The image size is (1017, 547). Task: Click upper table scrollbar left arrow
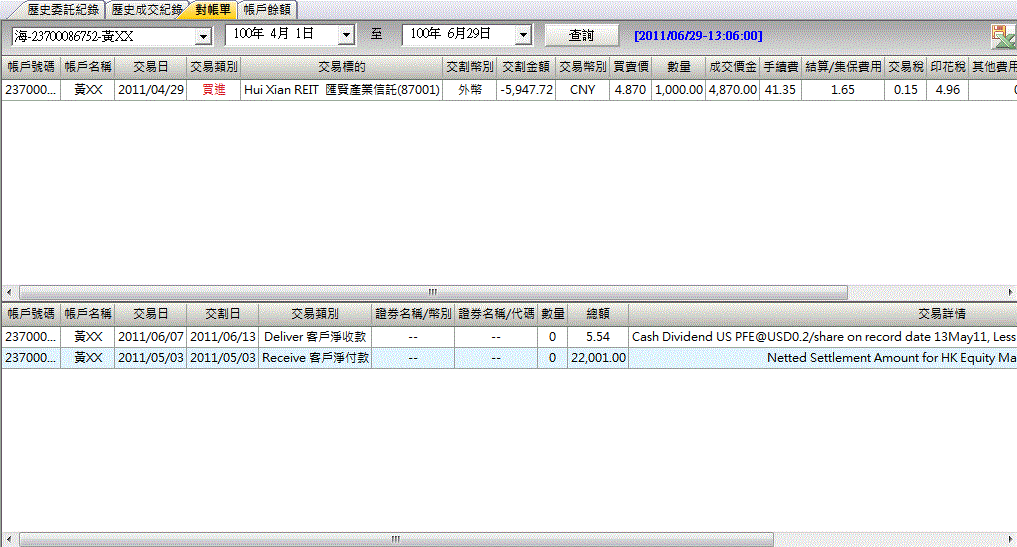click(x=8, y=292)
